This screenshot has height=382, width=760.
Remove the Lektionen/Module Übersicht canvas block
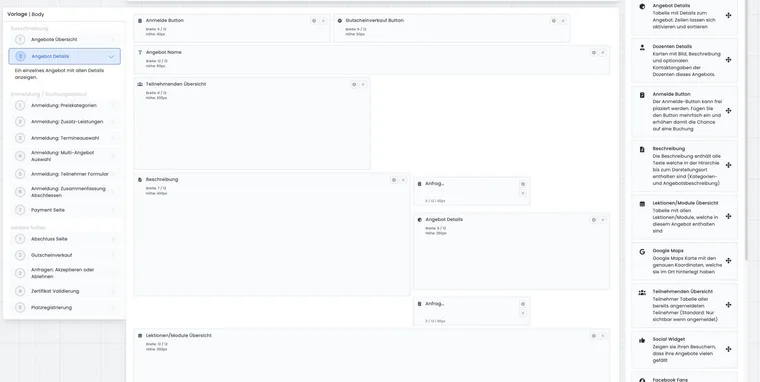tap(603, 336)
